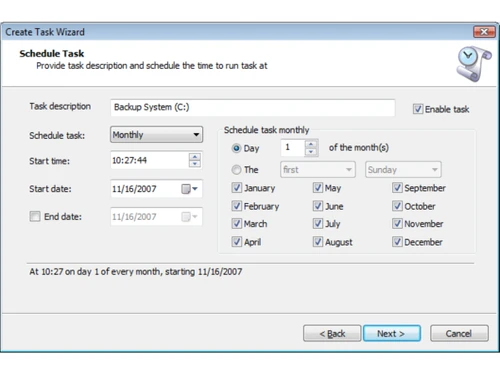
Task: Uncheck the October checkbox
Action: tap(397, 206)
